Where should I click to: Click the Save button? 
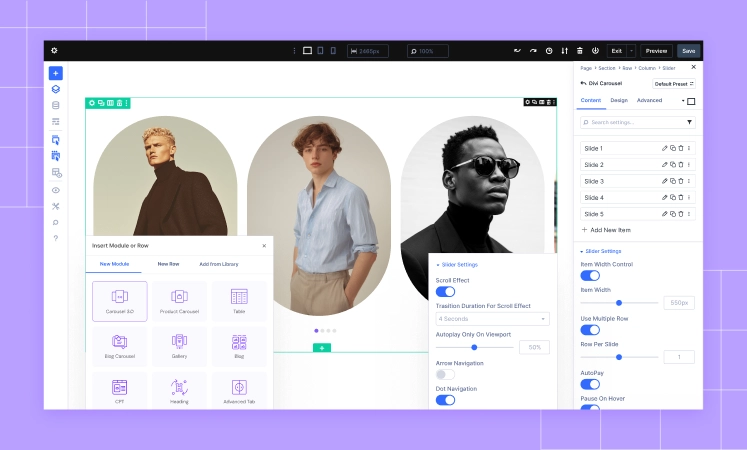(x=688, y=51)
